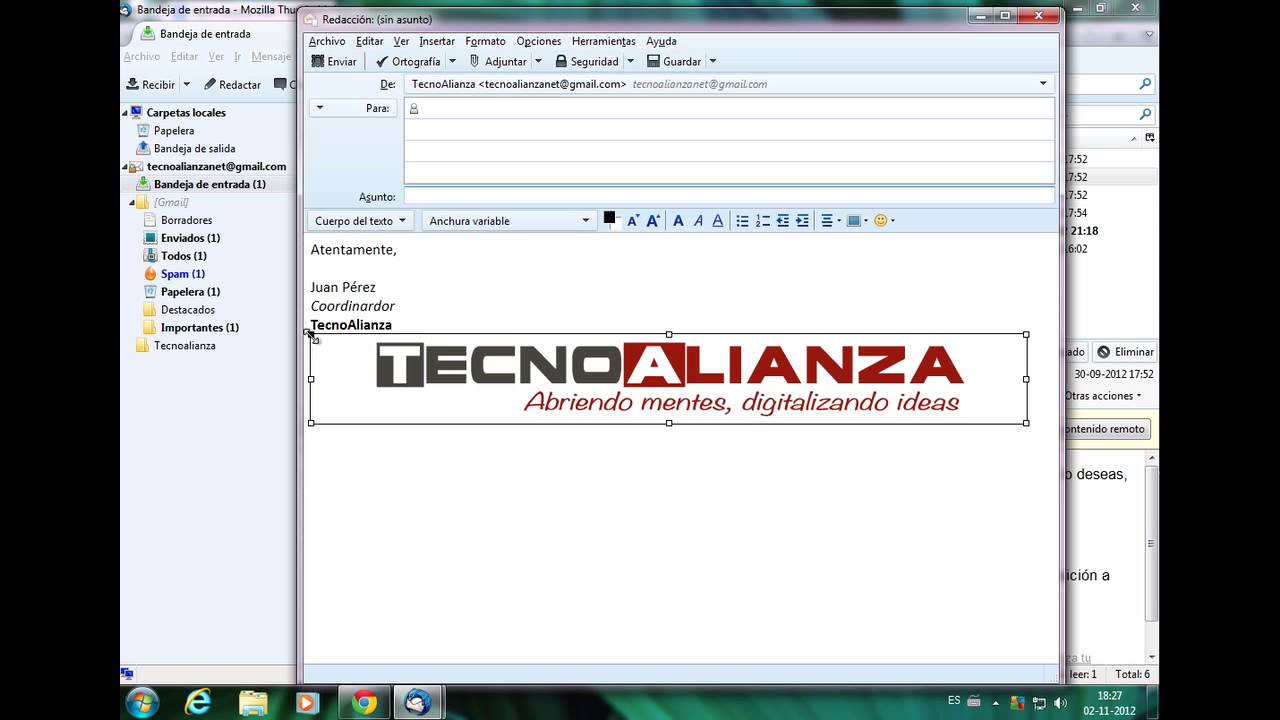Open the Opciones menu
1280x720 pixels.
pos(539,41)
